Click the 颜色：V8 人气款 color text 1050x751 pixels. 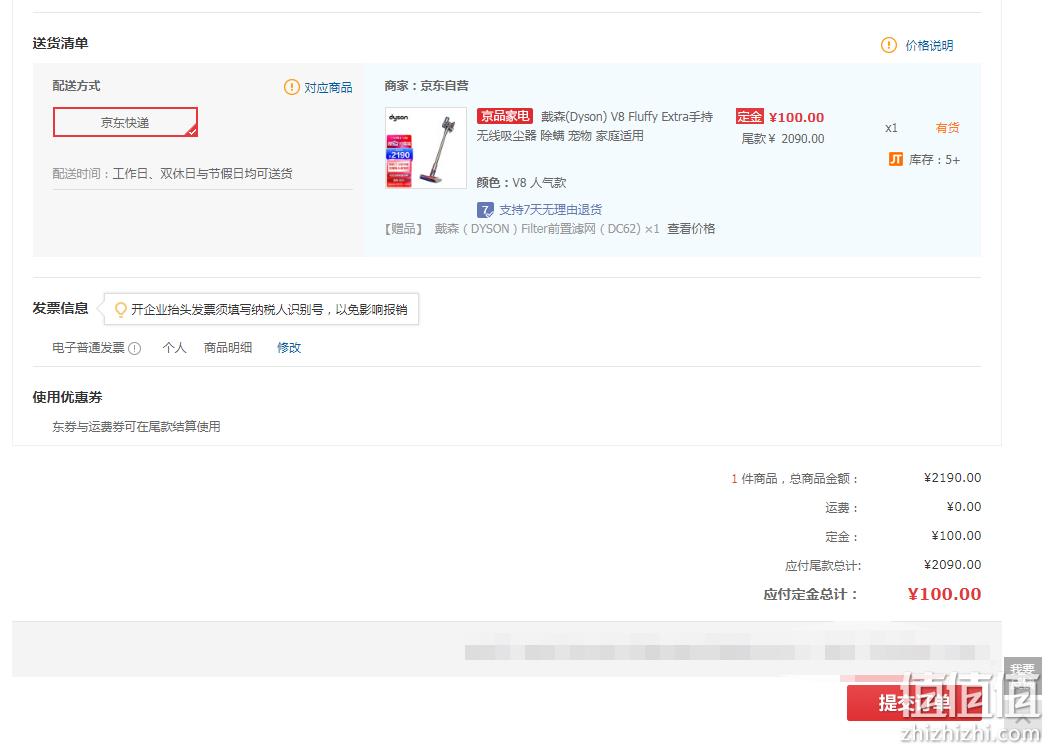point(522,182)
